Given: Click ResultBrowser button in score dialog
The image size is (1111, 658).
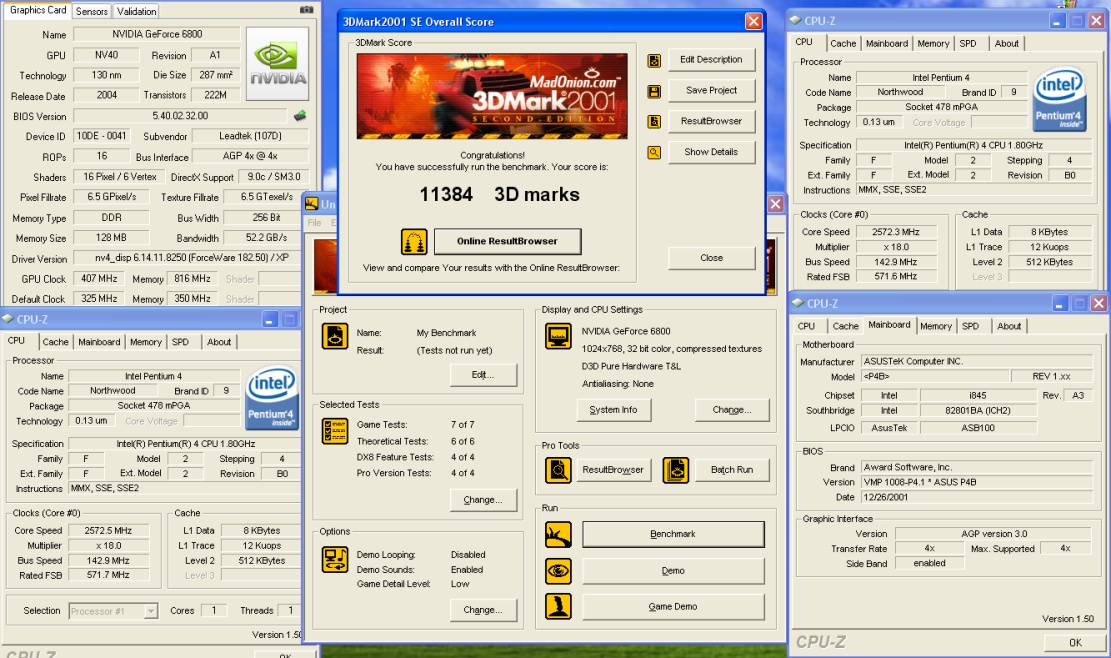Looking at the screenshot, I should coord(711,121).
